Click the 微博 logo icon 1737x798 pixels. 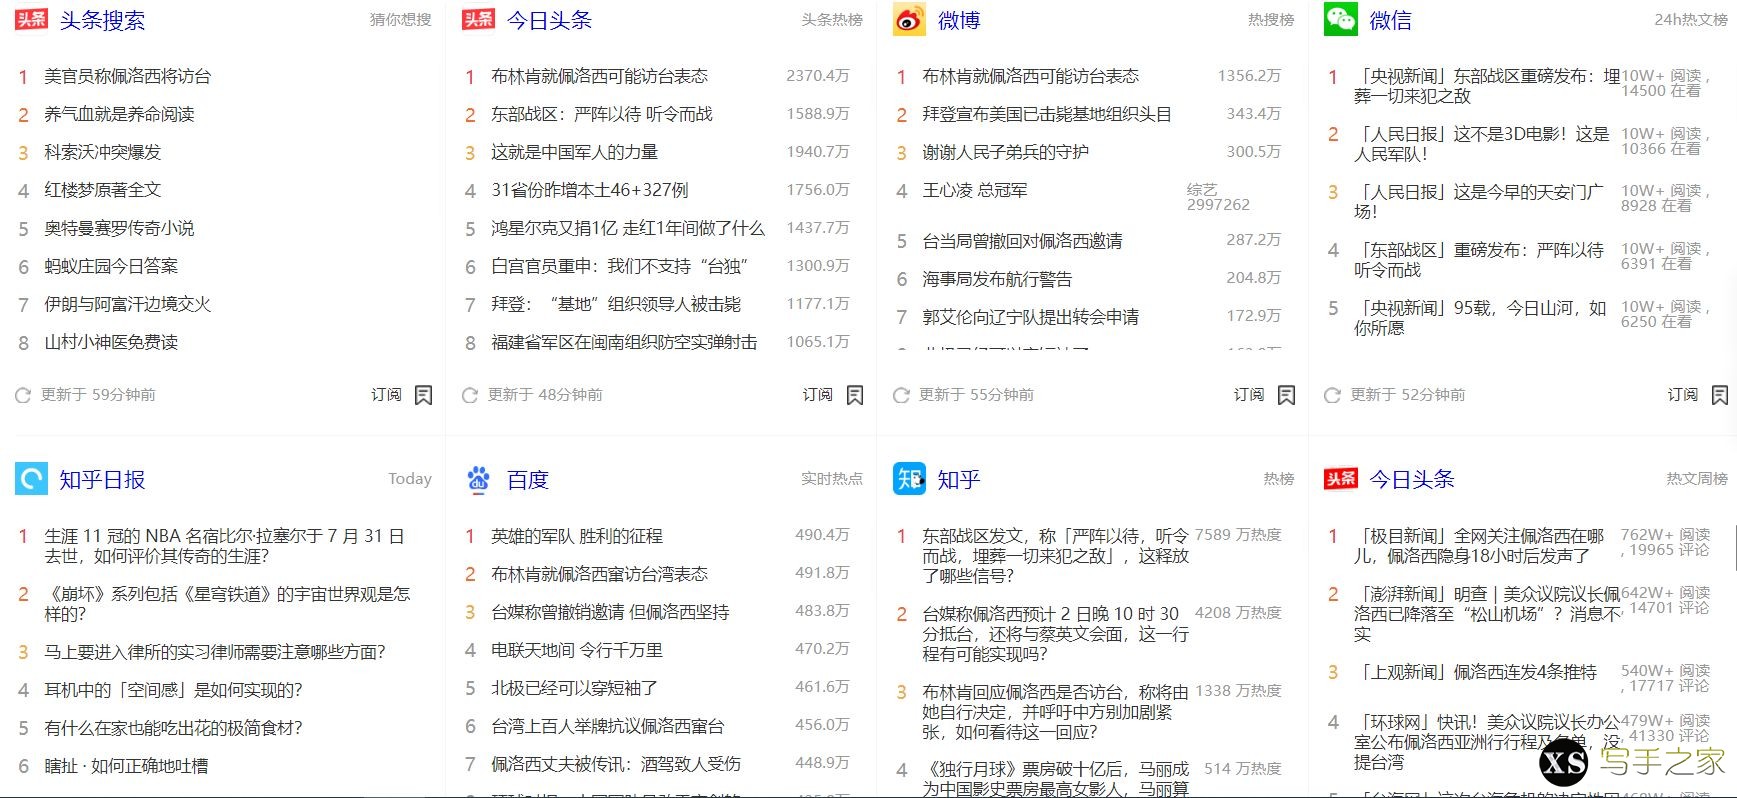pos(909,19)
